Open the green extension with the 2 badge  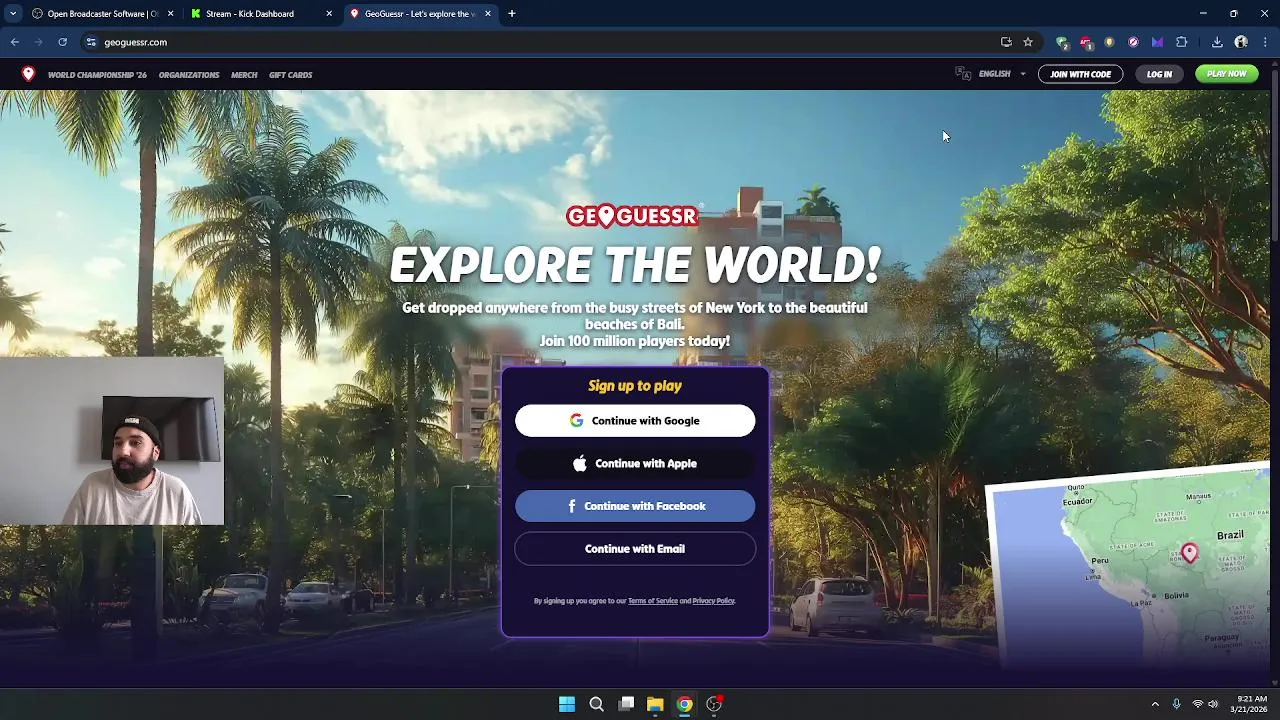point(1062,42)
